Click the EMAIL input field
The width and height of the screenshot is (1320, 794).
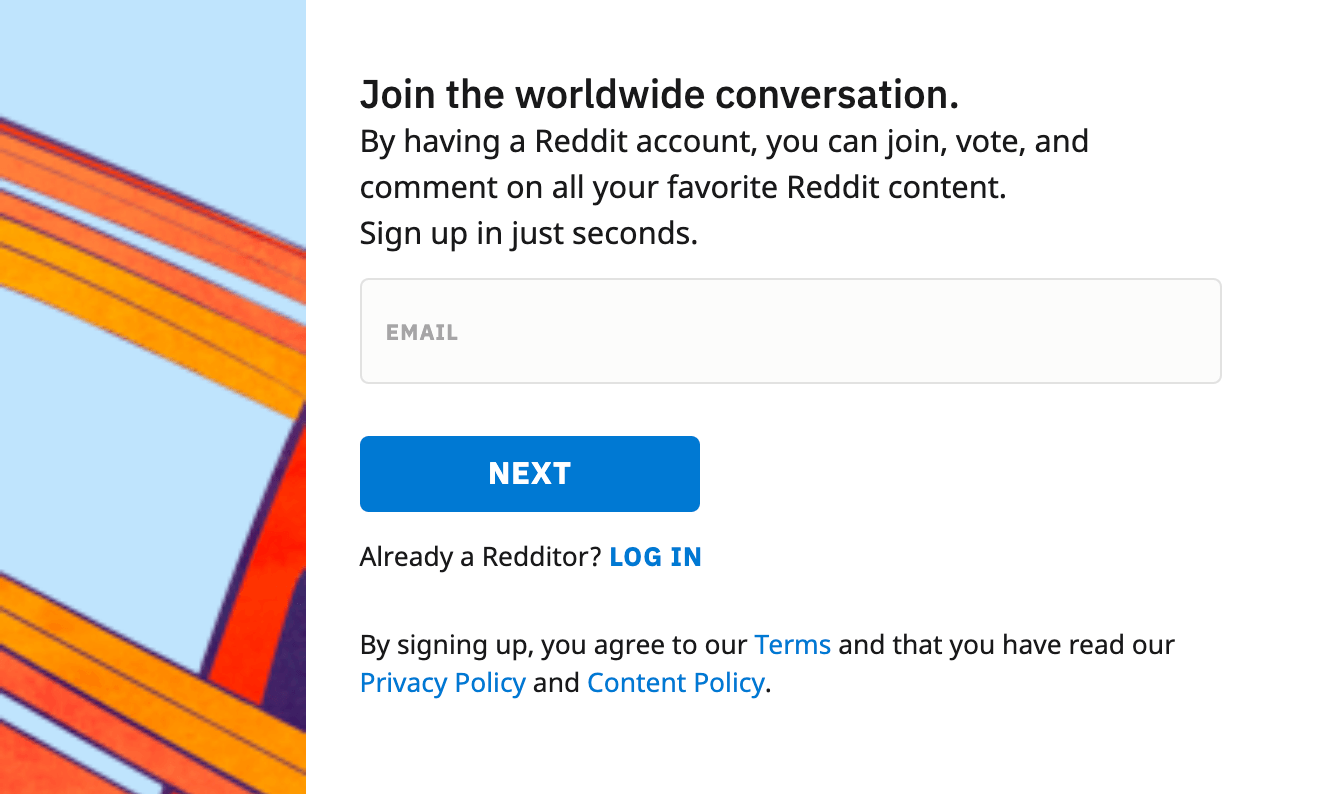point(790,331)
